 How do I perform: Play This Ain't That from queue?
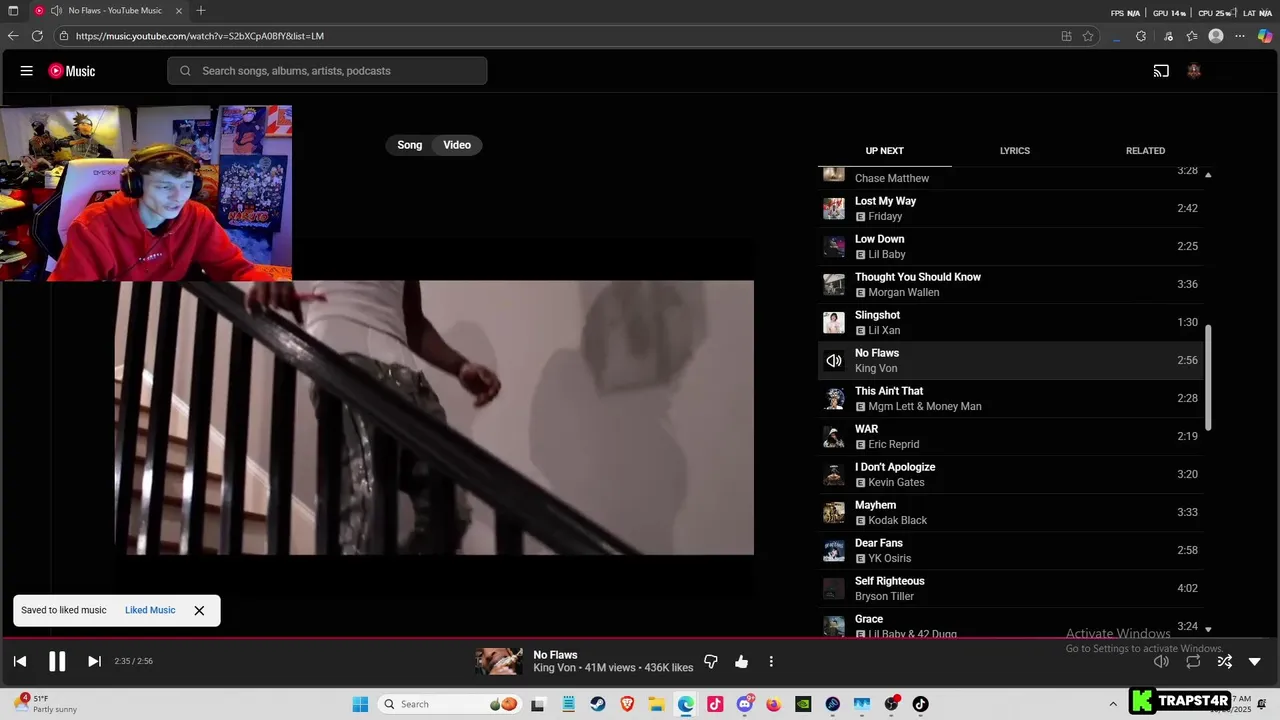(1010, 398)
